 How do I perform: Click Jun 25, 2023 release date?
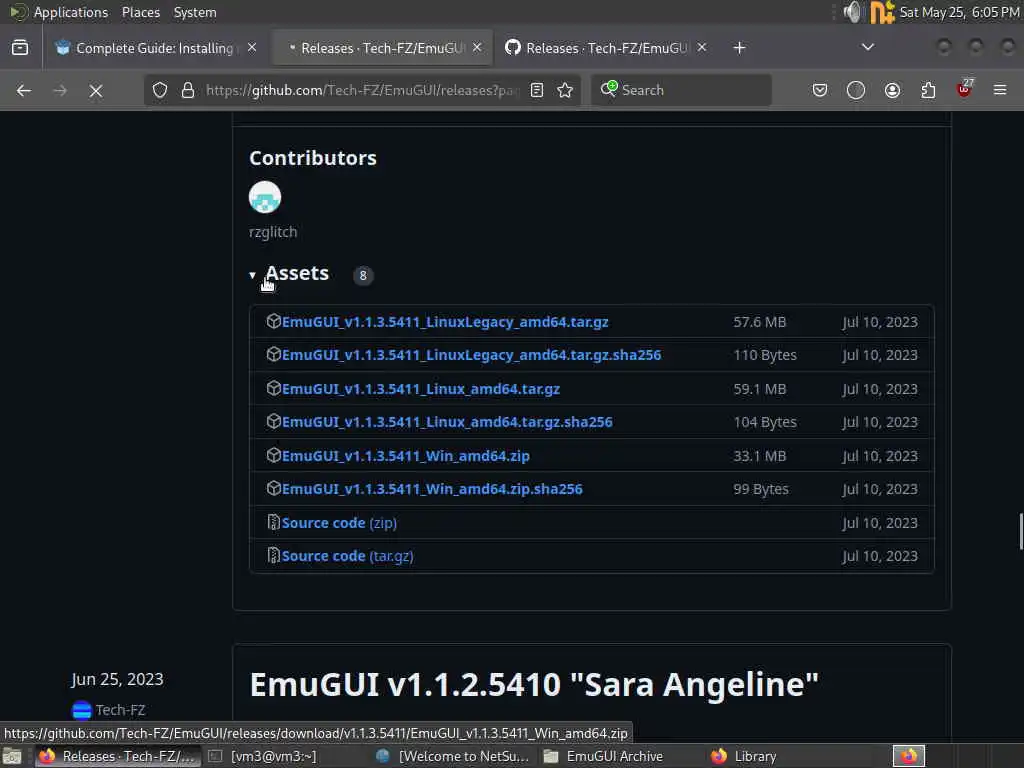click(x=118, y=679)
